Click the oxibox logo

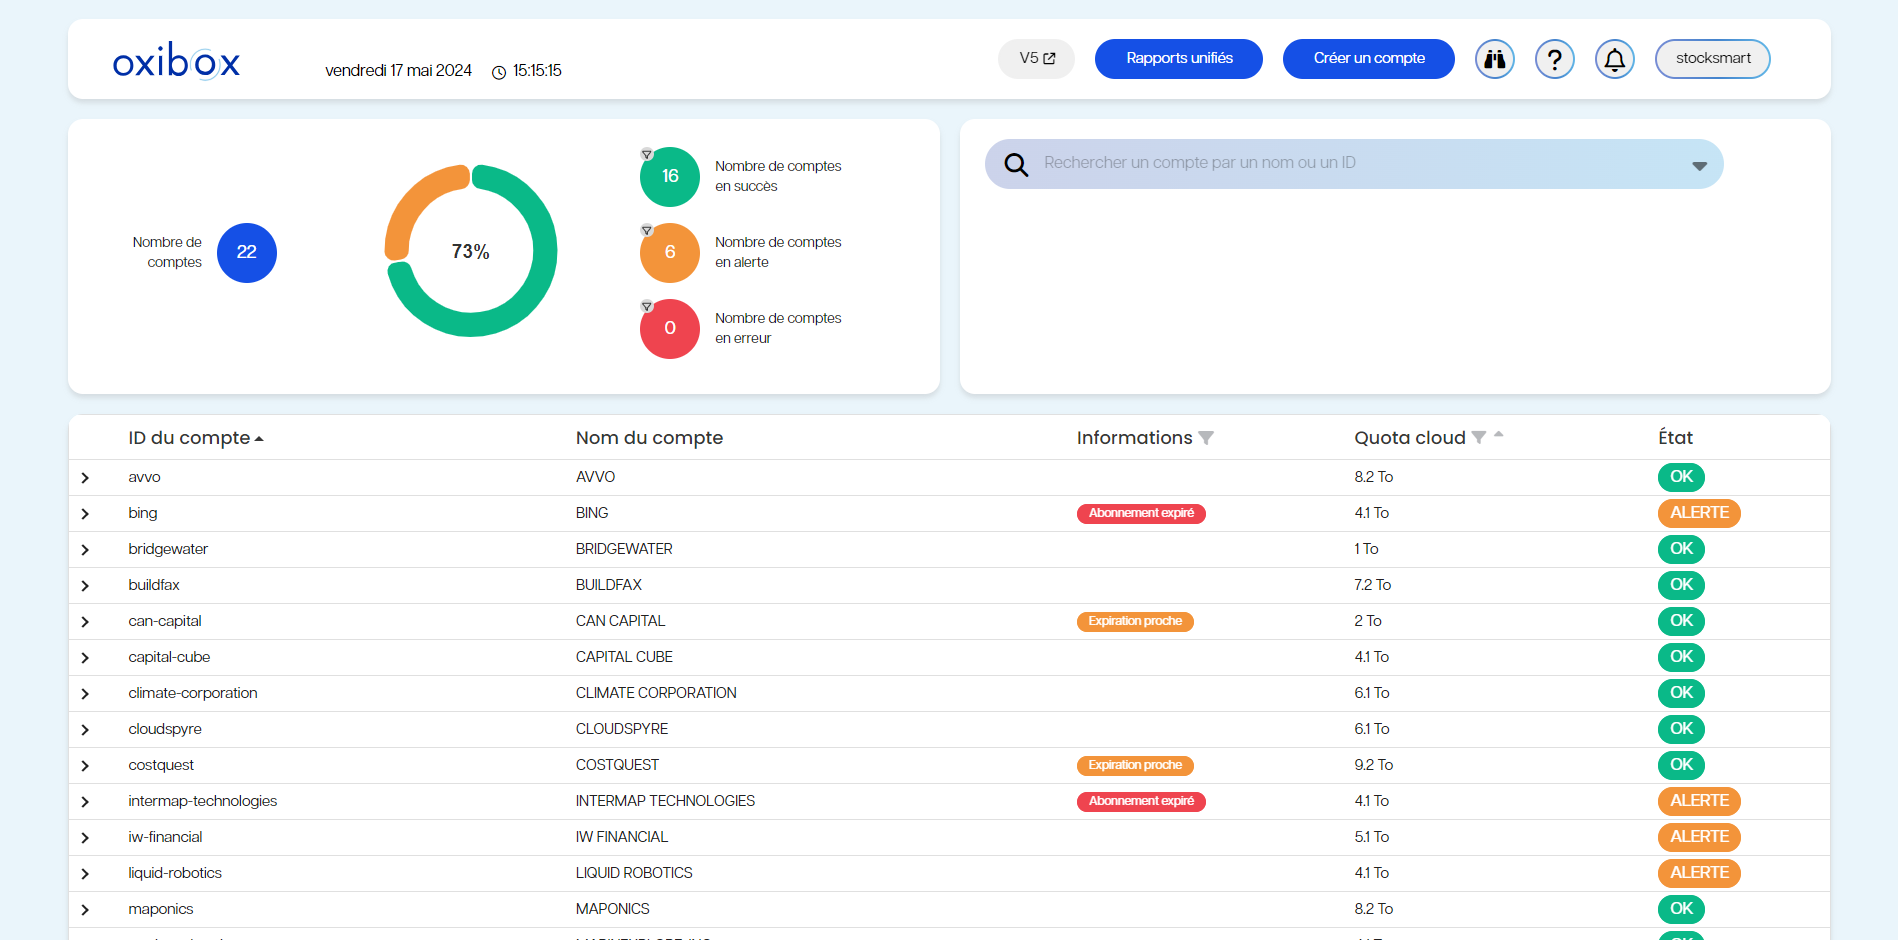(176, 61)
